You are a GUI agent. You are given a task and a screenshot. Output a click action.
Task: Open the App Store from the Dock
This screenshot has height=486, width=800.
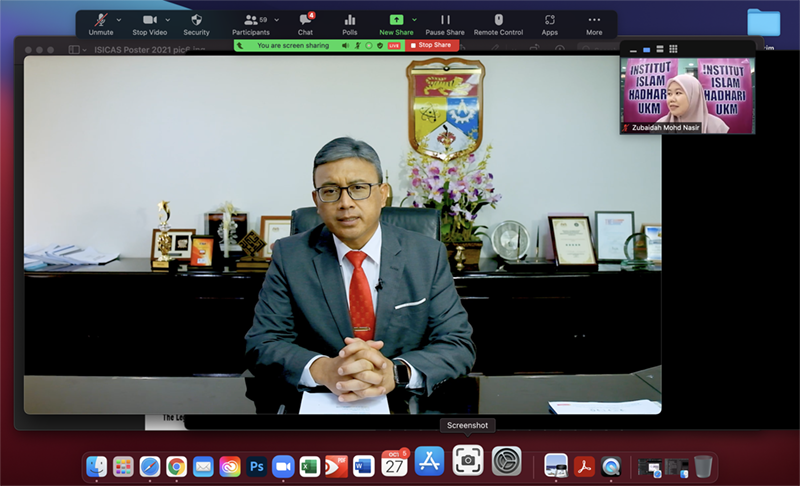pos(429,462)
